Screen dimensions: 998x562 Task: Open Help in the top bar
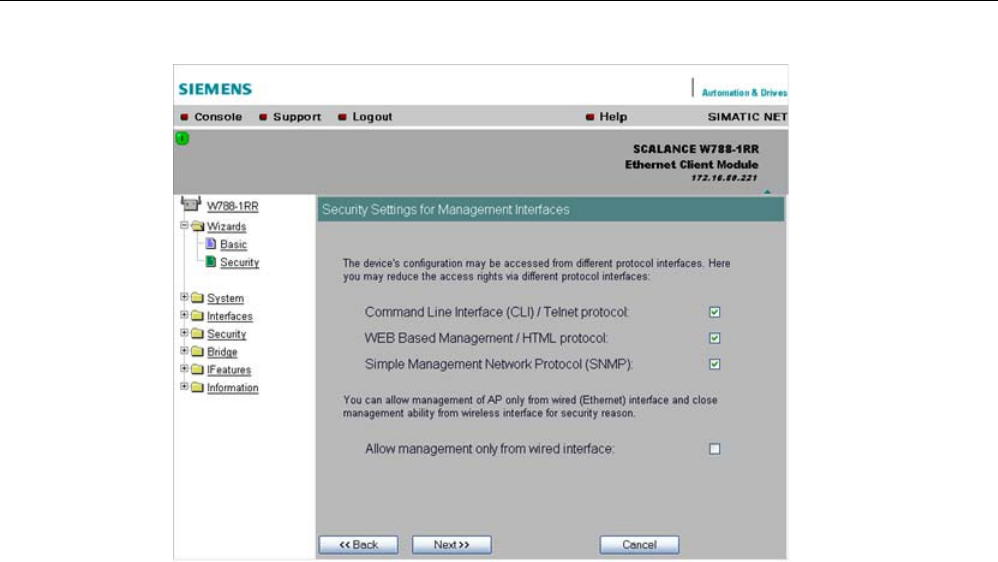pyautogui.click(x=613, y=117)
